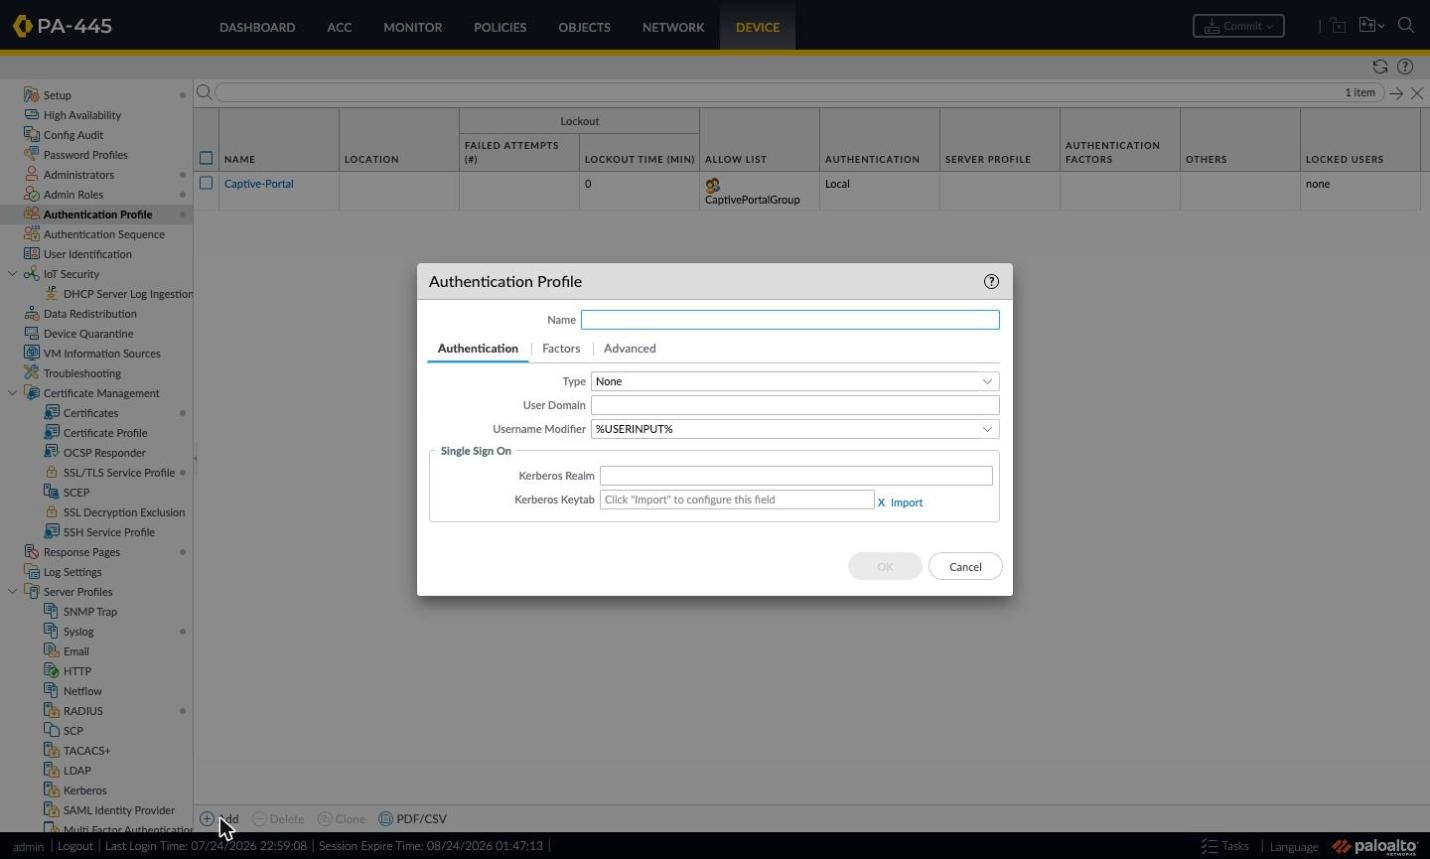Open the Commit dropdown
Viewport: 1430px width, 859px height.
point(1238,26)
